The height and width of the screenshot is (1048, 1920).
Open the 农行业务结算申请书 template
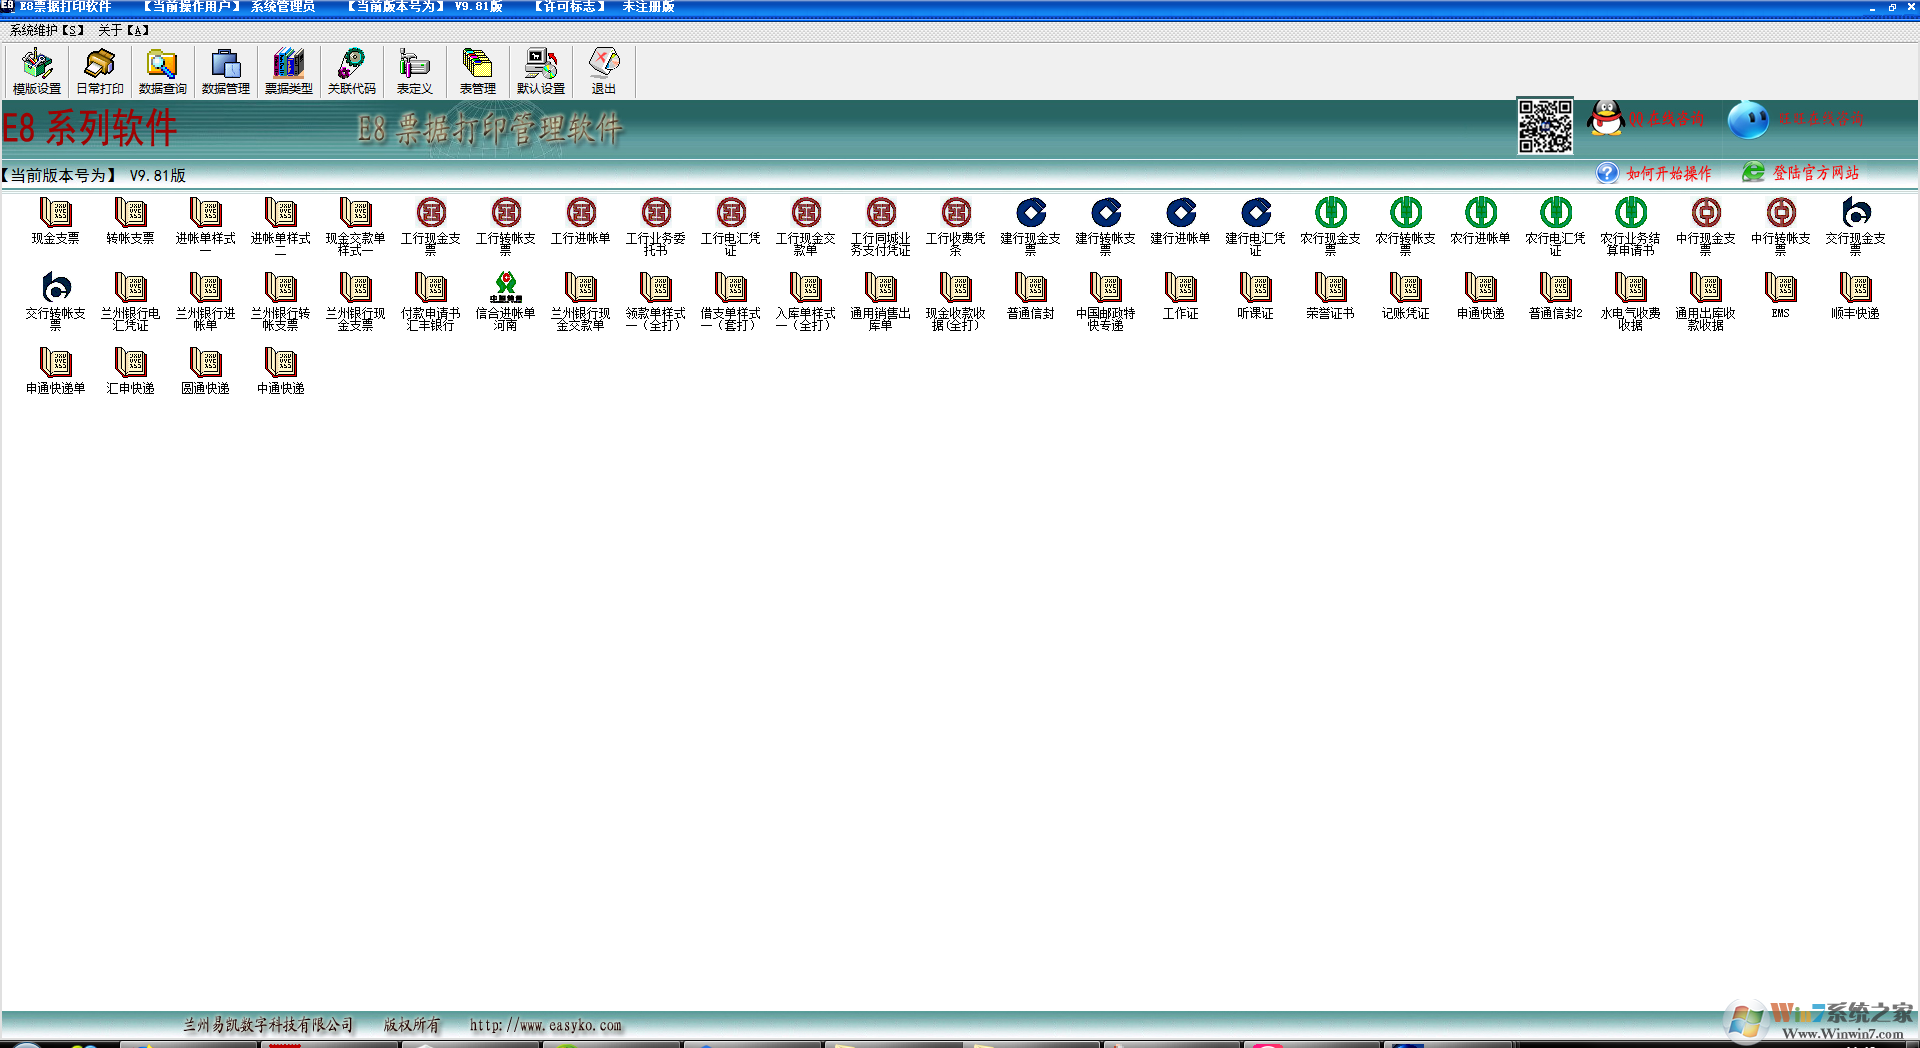1631,226
